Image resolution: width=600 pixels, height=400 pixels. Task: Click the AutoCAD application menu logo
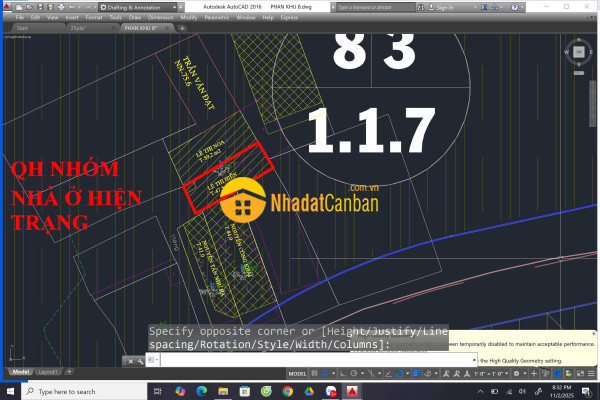click(8, 7)
